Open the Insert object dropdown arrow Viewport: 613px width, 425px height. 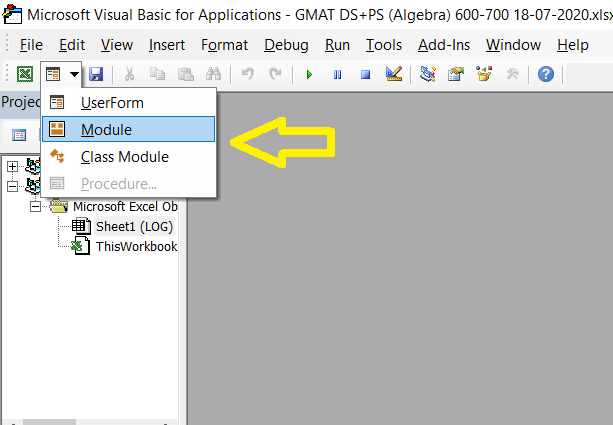74,74
